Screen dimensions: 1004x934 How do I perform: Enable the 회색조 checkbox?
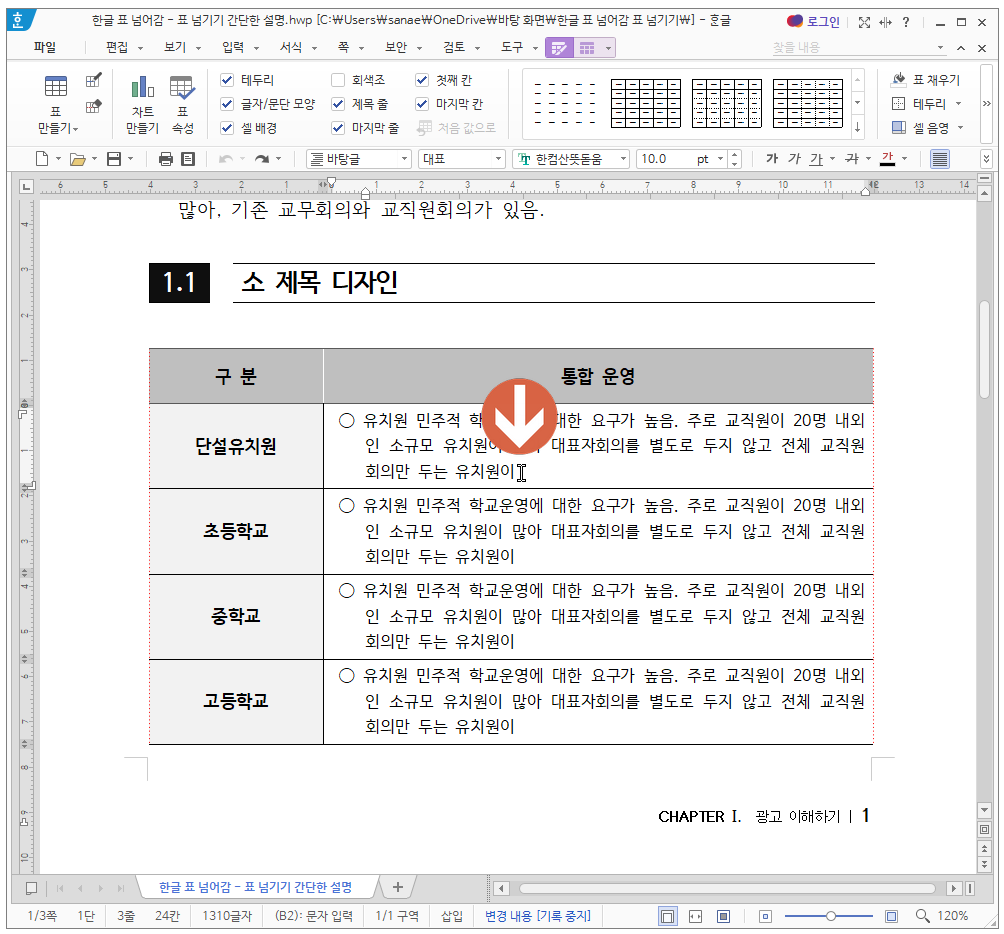coord(338,80)
